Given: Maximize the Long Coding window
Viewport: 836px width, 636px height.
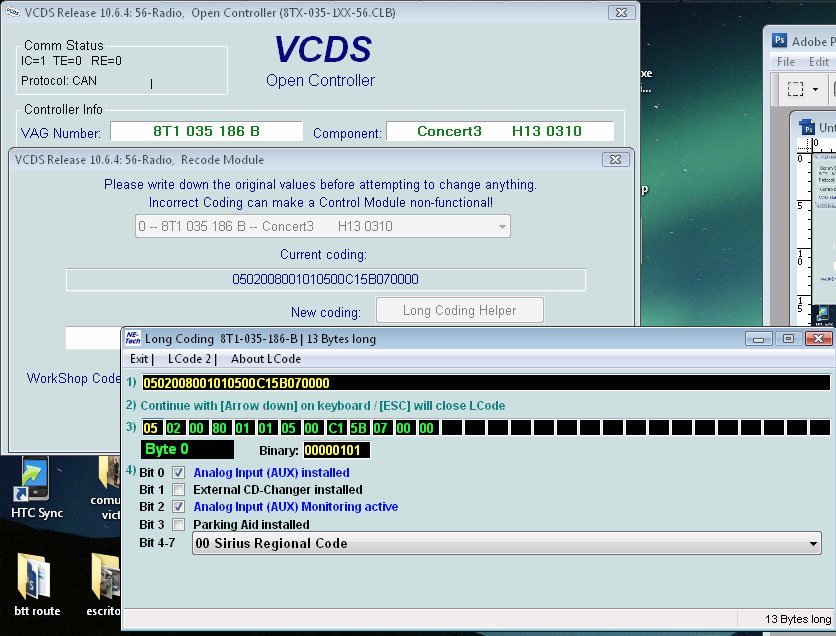Looking at the screenshot, I should click(x=788, y=339).
